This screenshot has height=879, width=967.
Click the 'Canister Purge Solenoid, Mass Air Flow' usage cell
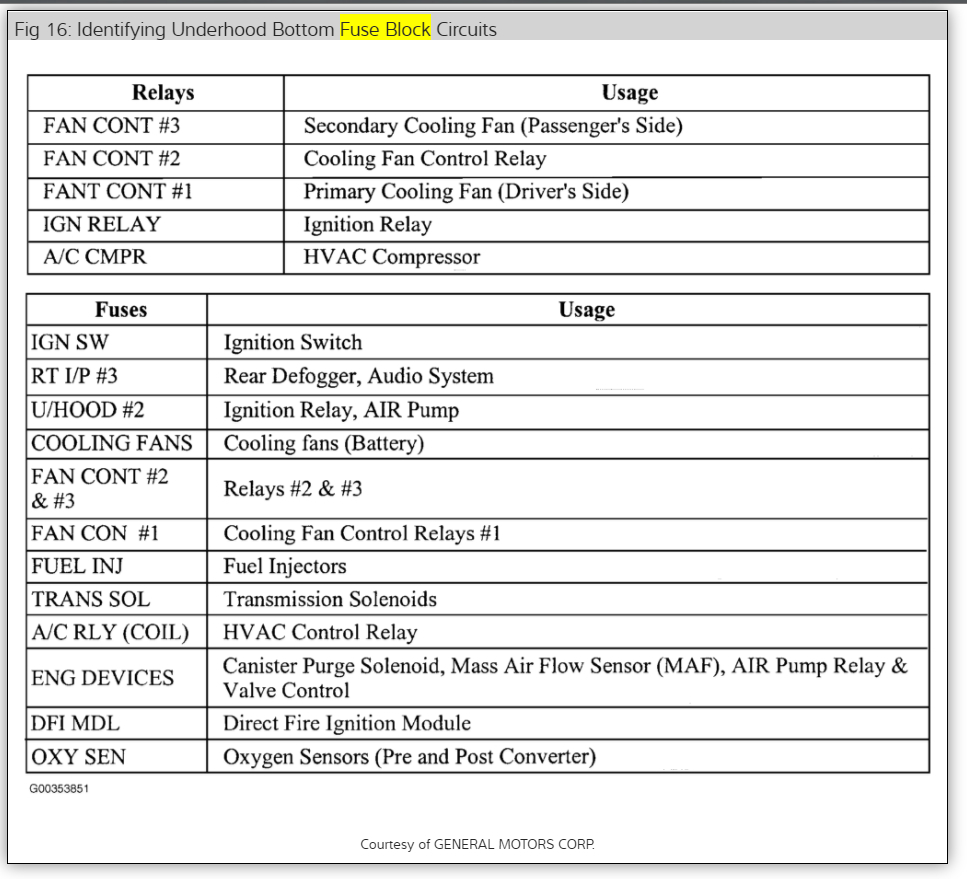coord(568,678)
